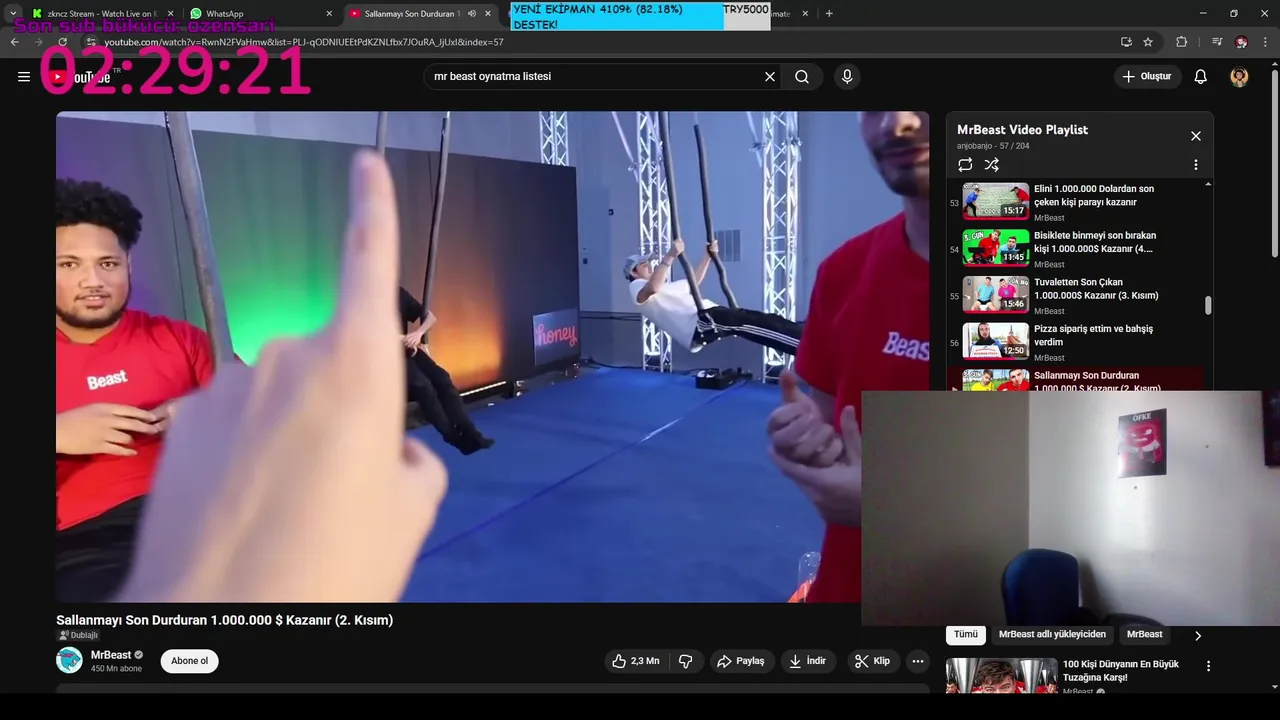Open MrBeast channel name link
Image resolution: width=1280 pixels, height=720 pixels.
(111, 655)
